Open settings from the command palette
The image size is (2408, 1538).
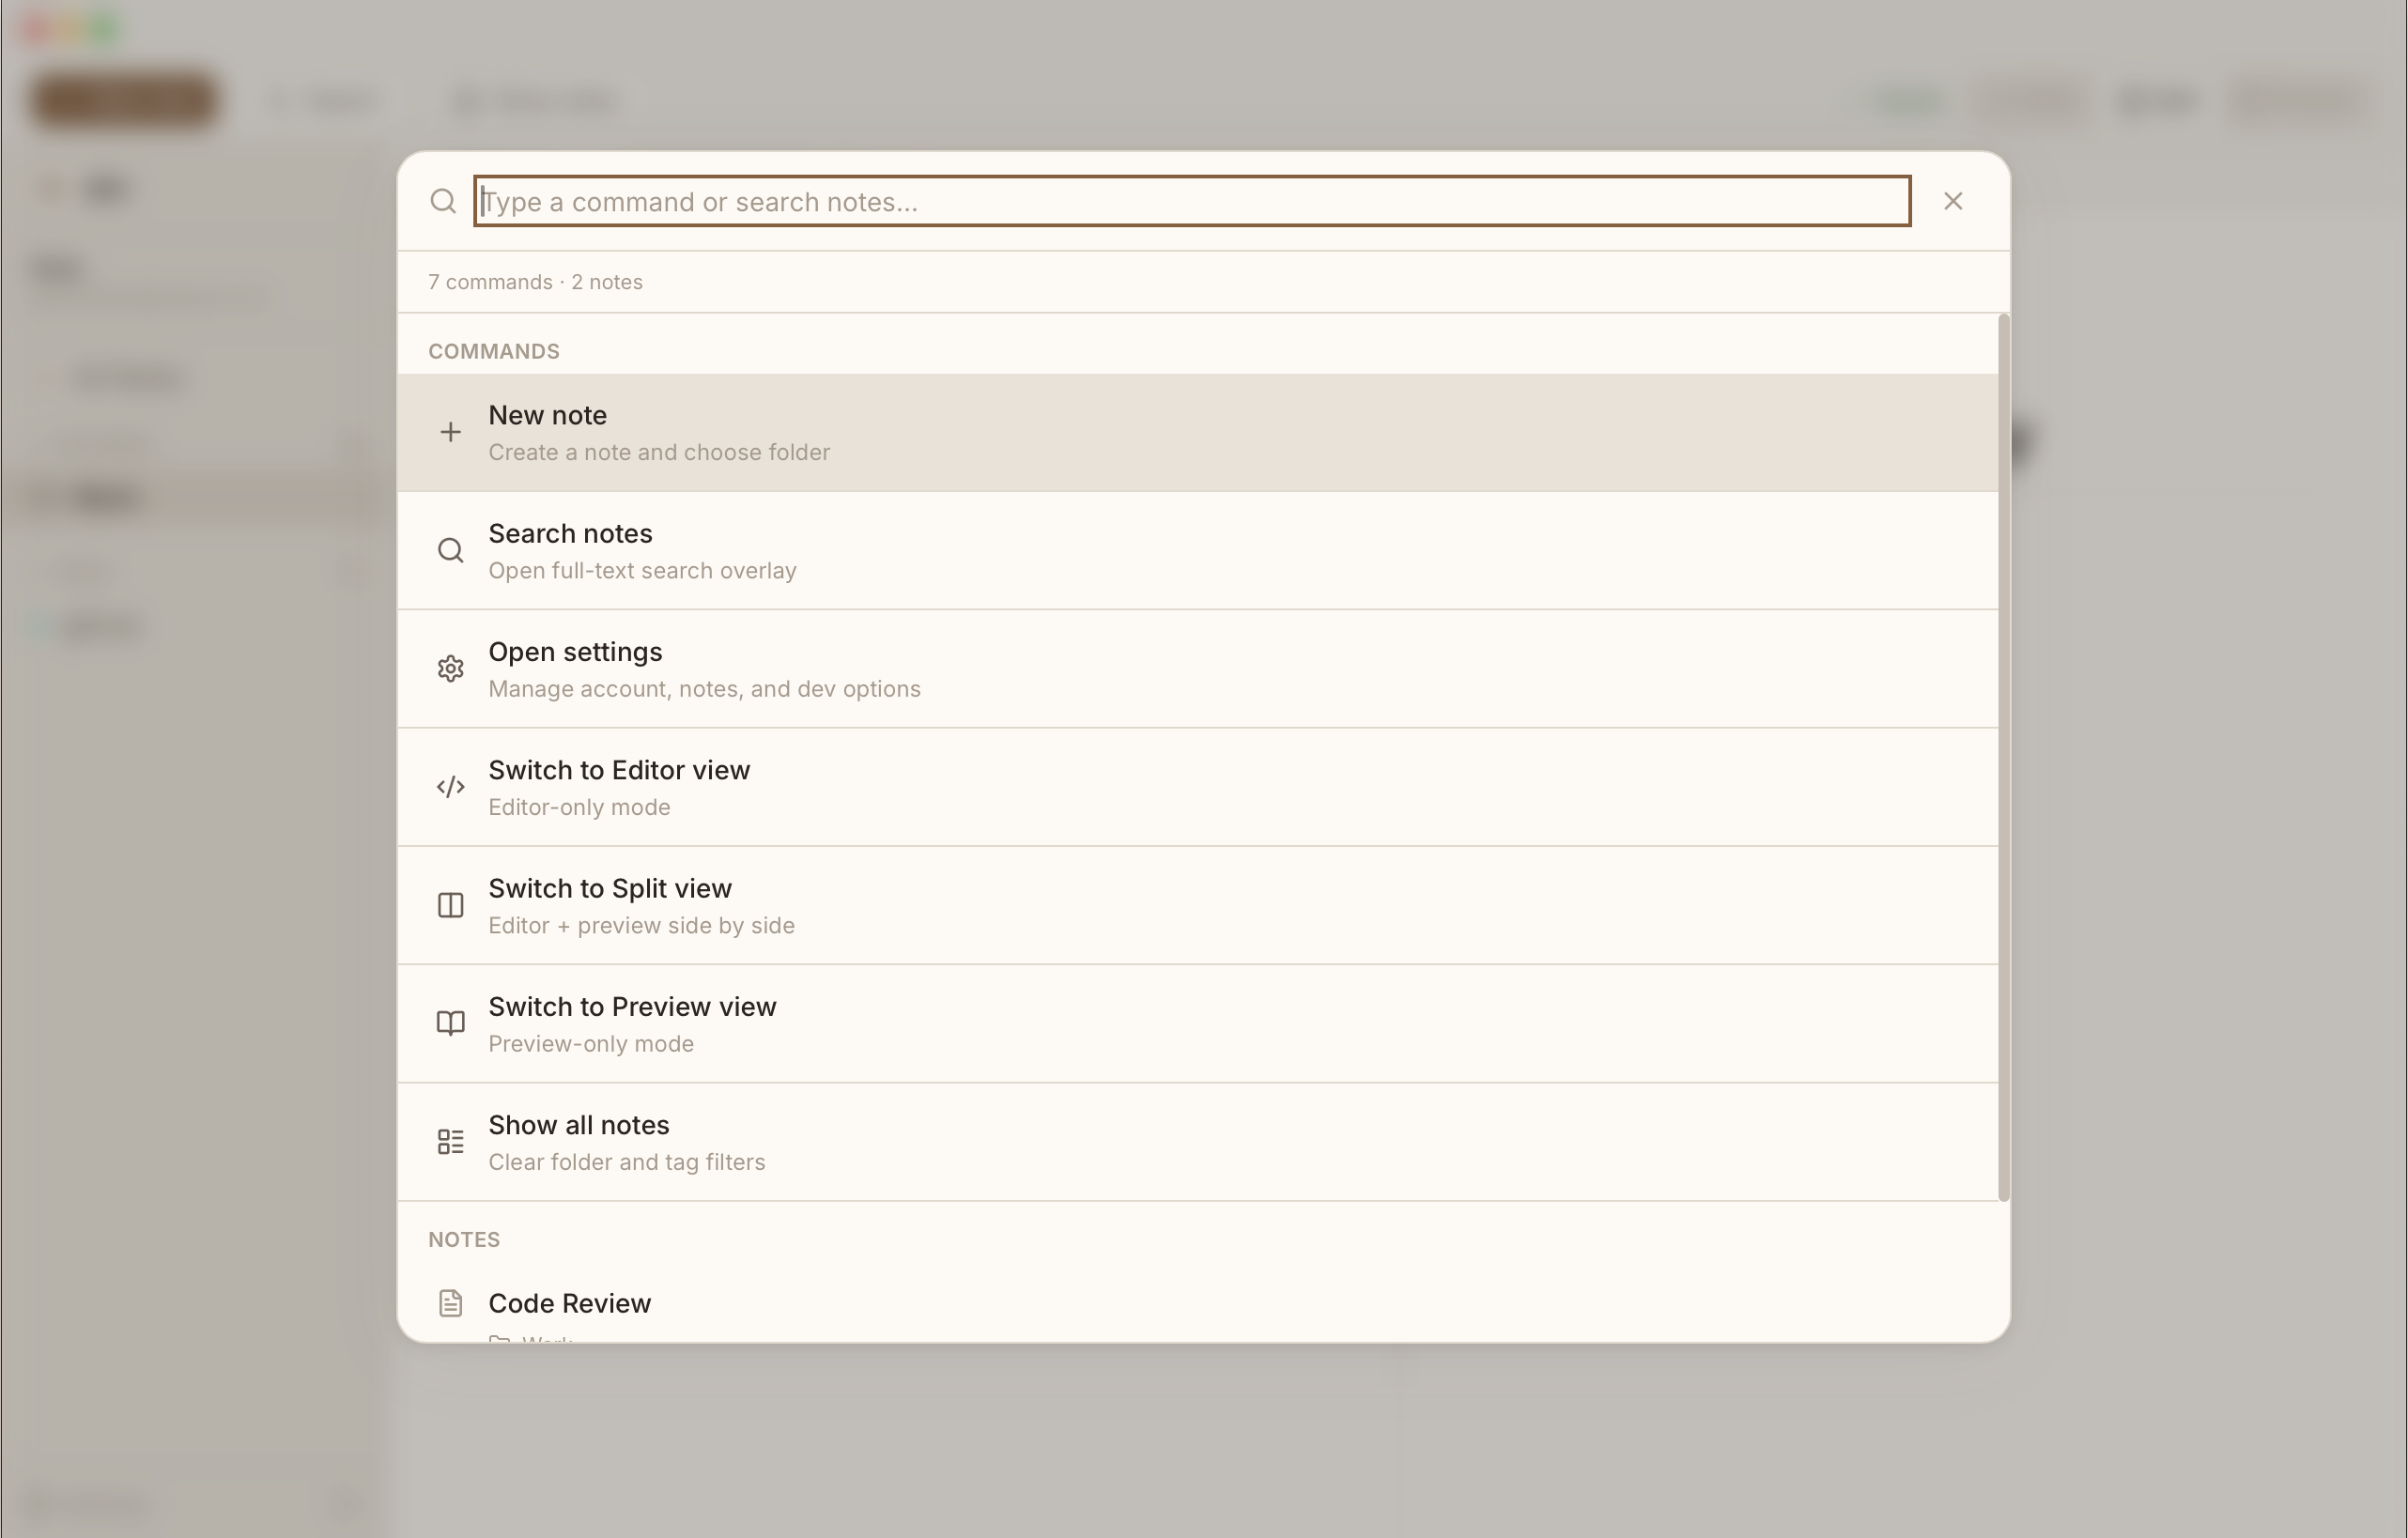[900, 668]
